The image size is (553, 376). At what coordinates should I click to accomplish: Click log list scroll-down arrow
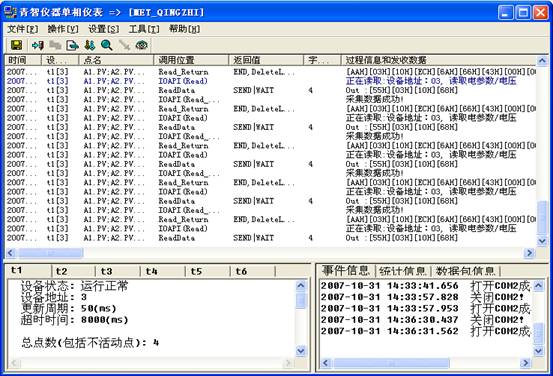coord(542,241)
